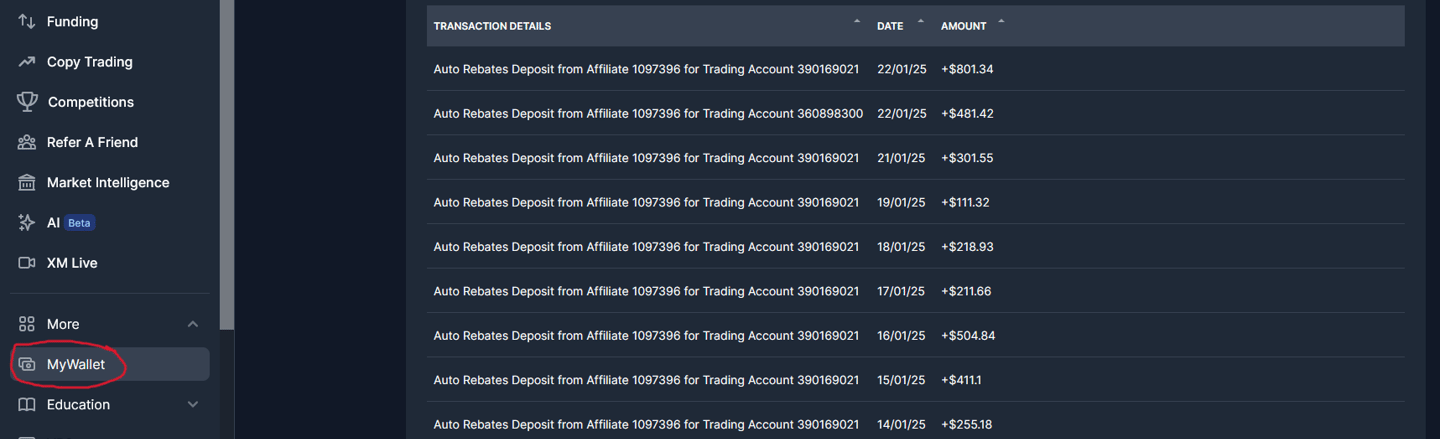Select the transaction details dated 19/01/25

tap(646, 202)
